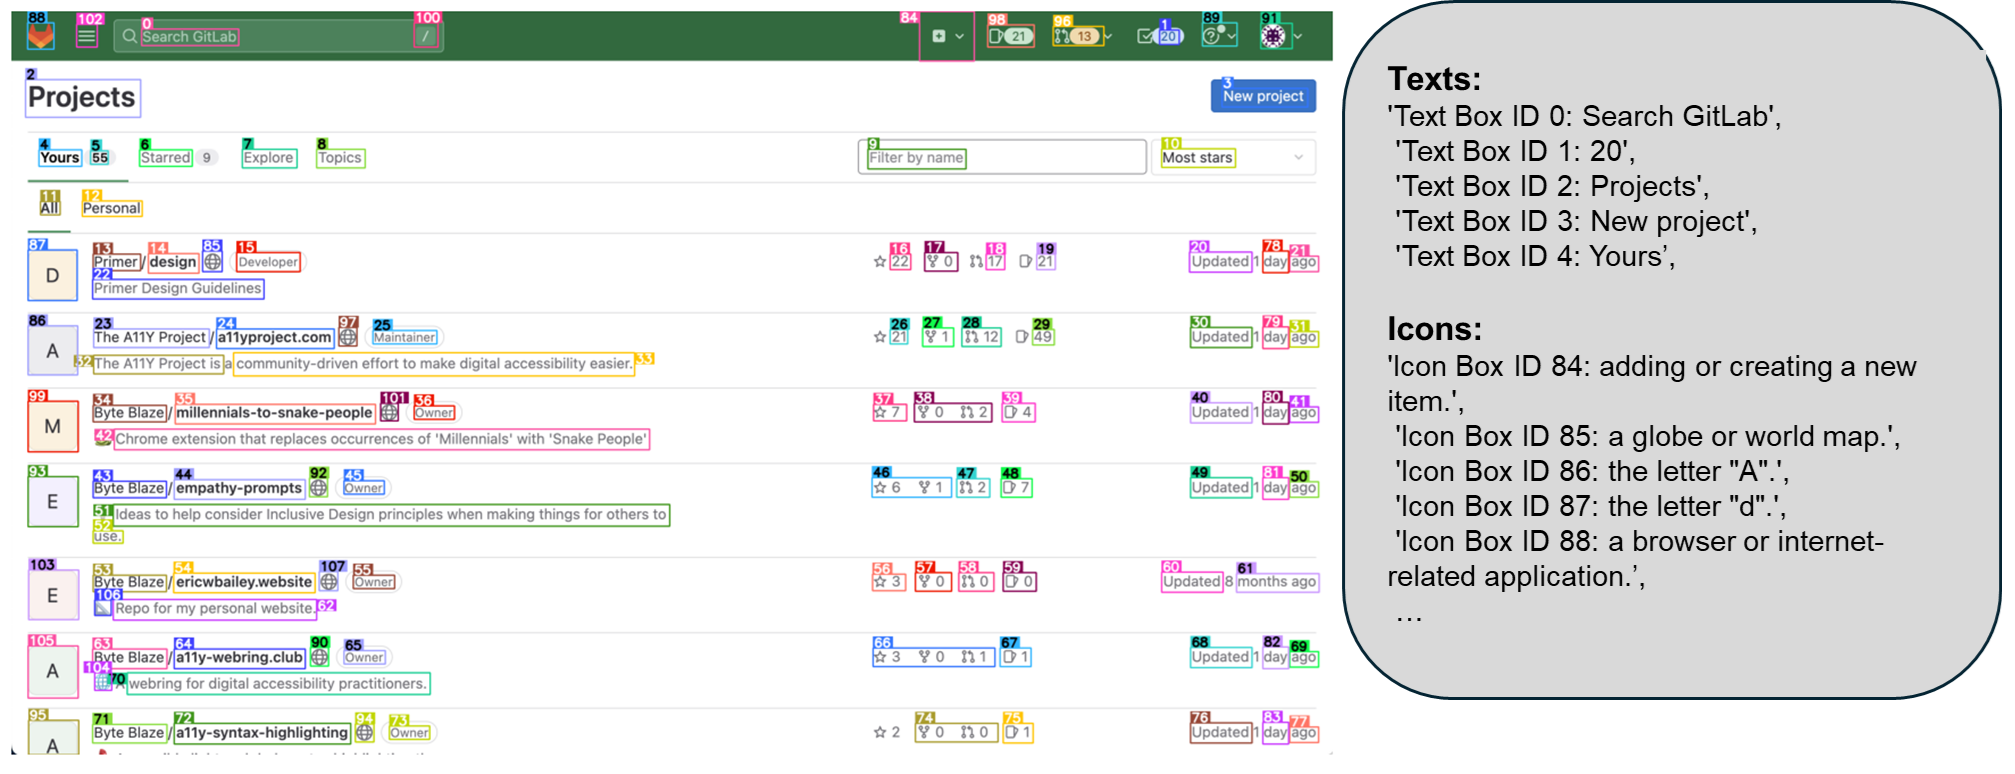Image resolution: width=2015 pixels, height=774 pixels.
Task: Open merge requests counter showing 13
Action: pyautogui.click(x=1077, y=36)
